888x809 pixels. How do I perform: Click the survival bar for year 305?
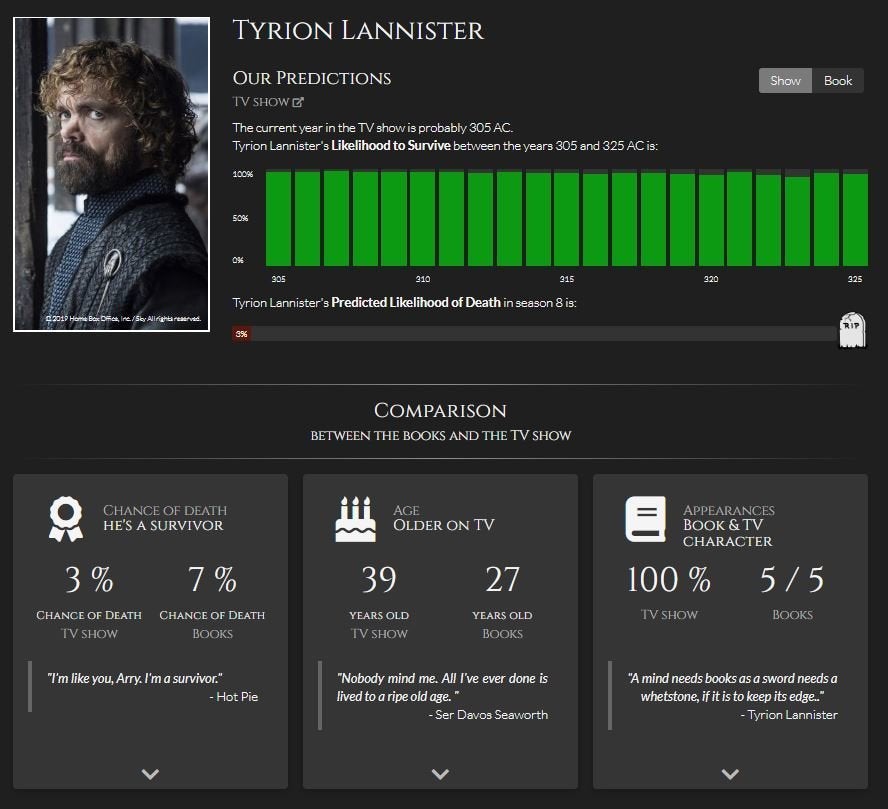click(x=278, y=219)
